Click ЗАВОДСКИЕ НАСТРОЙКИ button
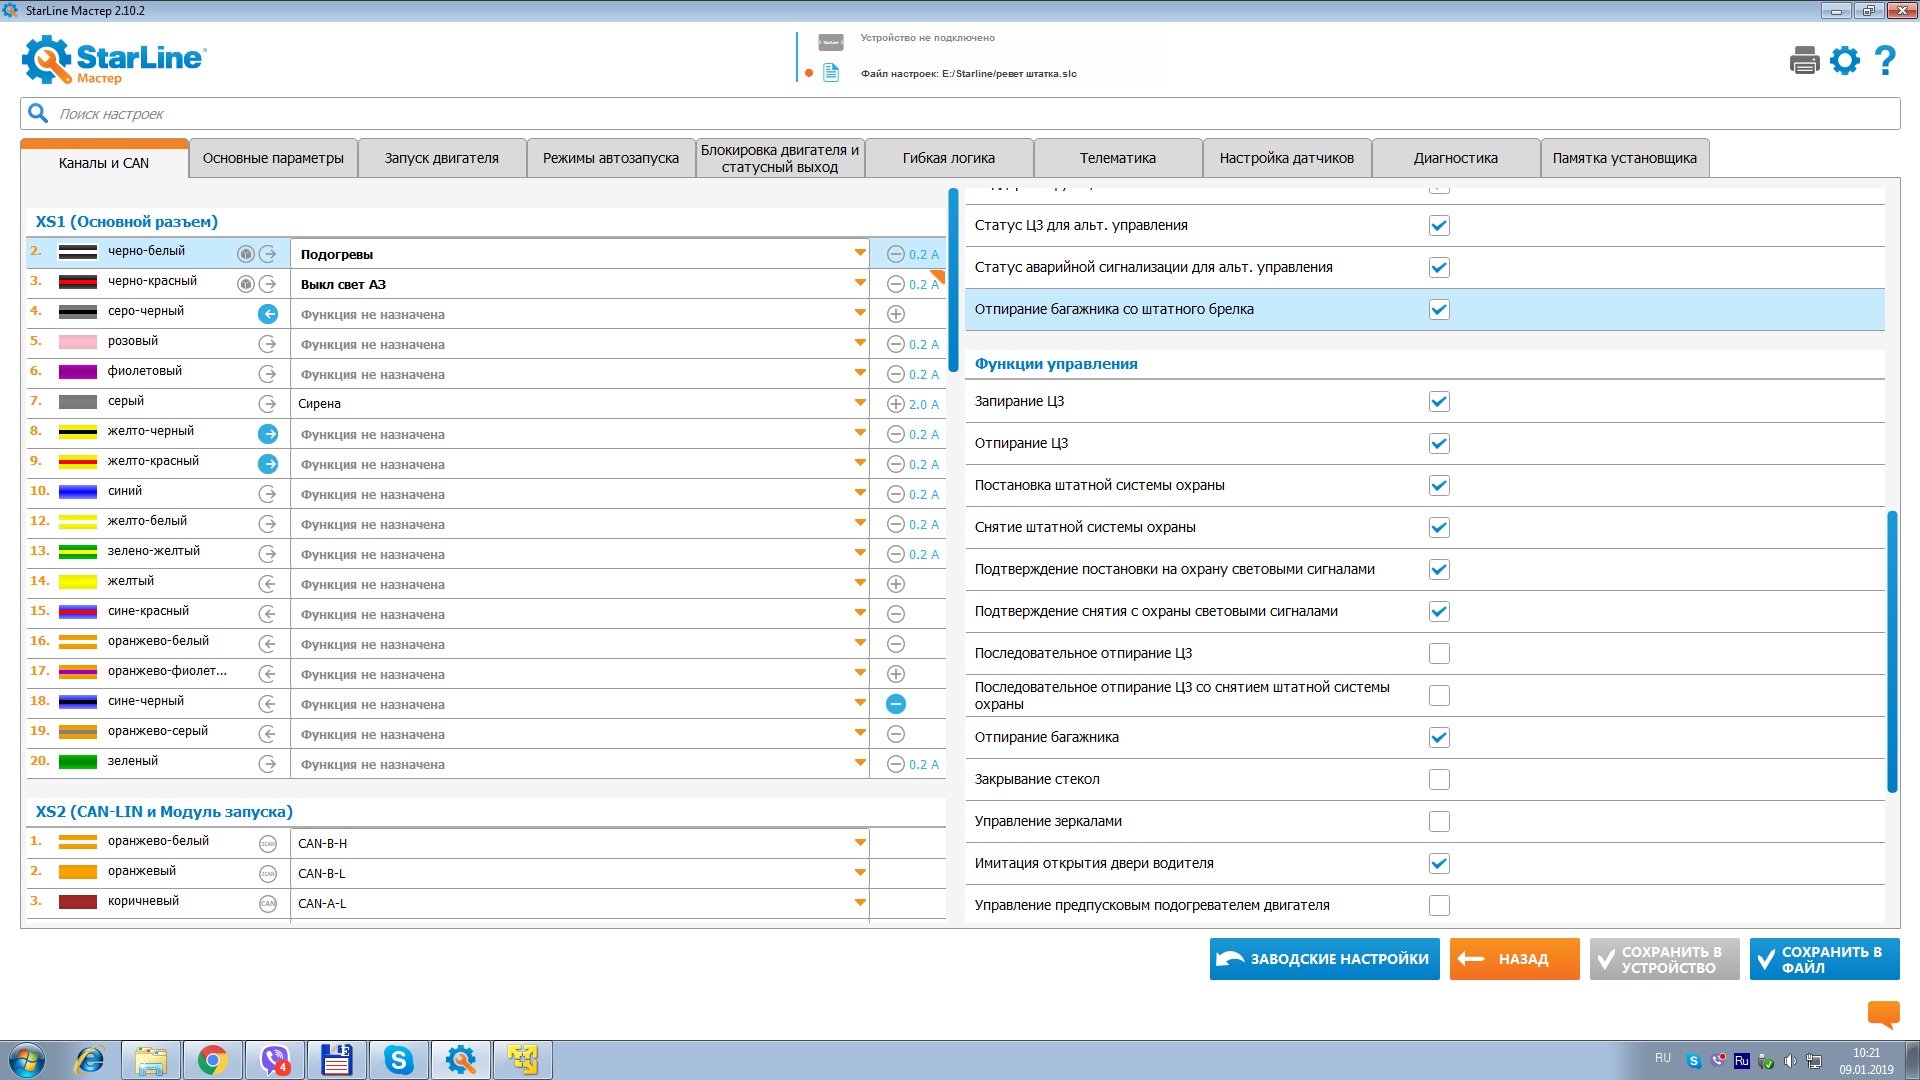The image size is (1920, 1080). tap(1324, 959)
